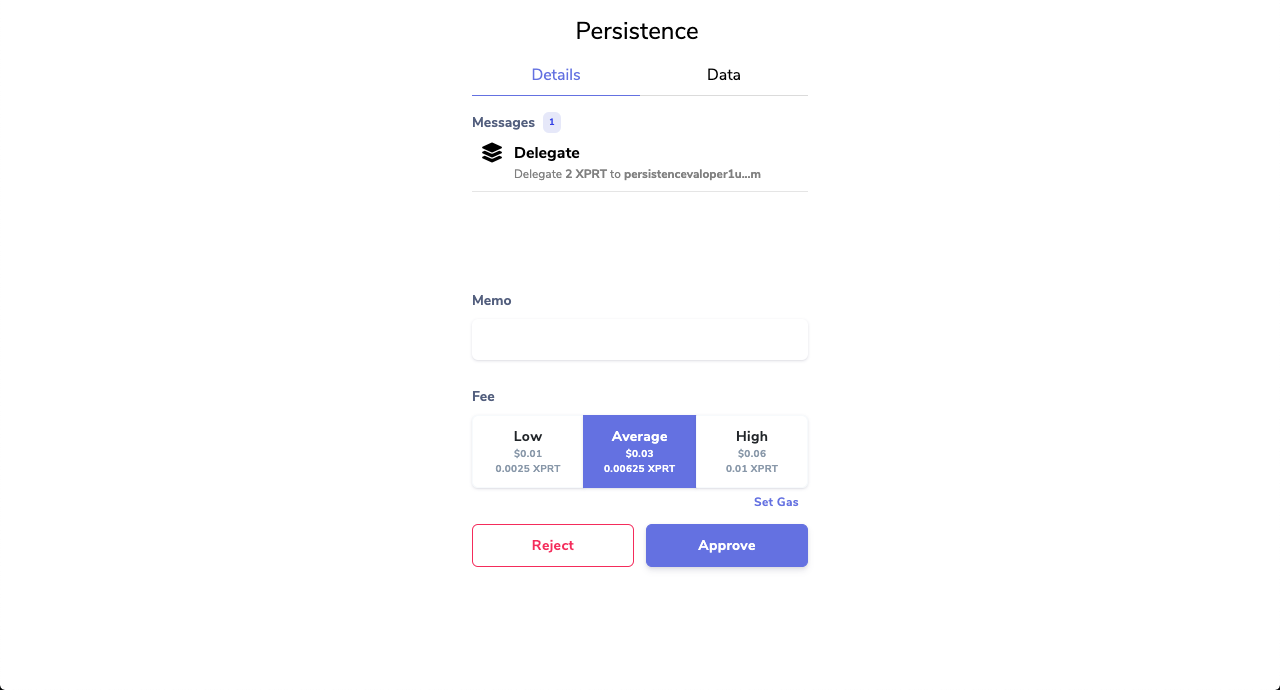
Task: Open Set Gas settings
Action: click(776, 502)
